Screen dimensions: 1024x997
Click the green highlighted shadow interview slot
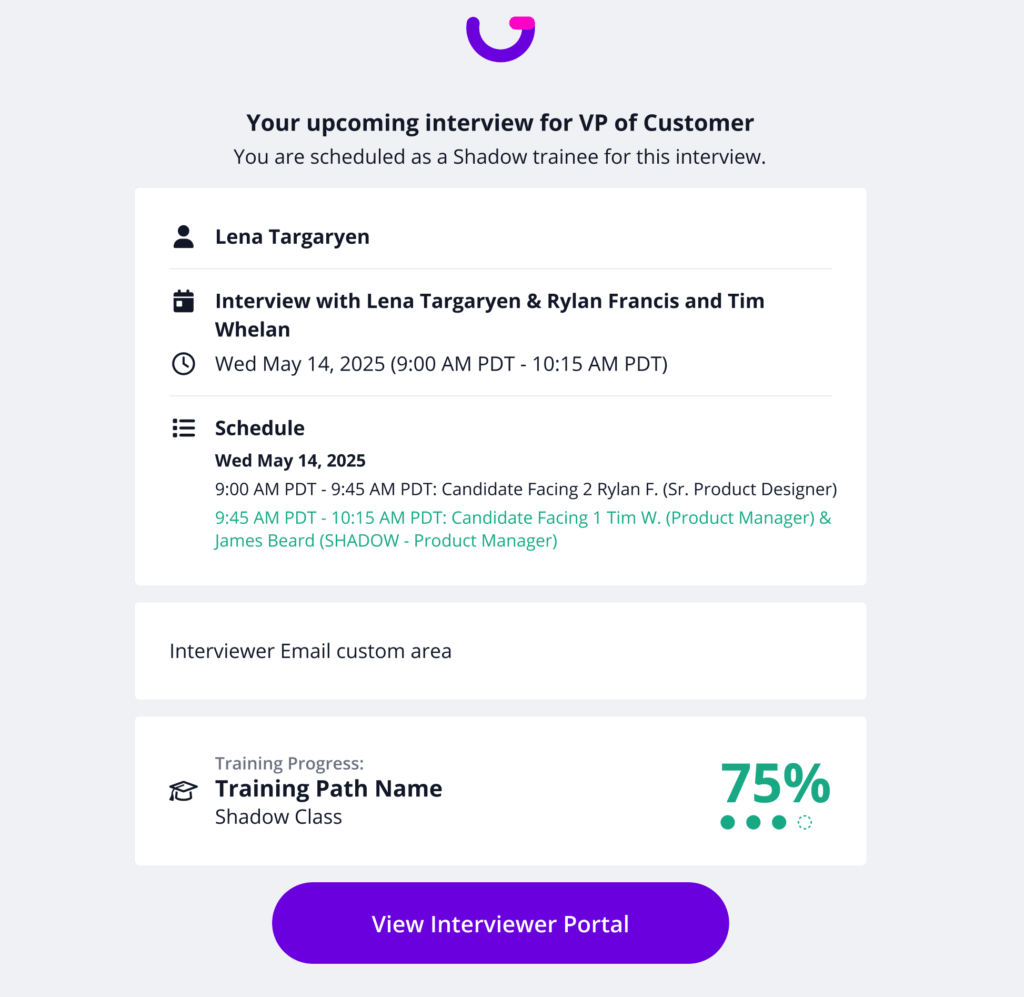pyautogui.click(x=523, y=529)
